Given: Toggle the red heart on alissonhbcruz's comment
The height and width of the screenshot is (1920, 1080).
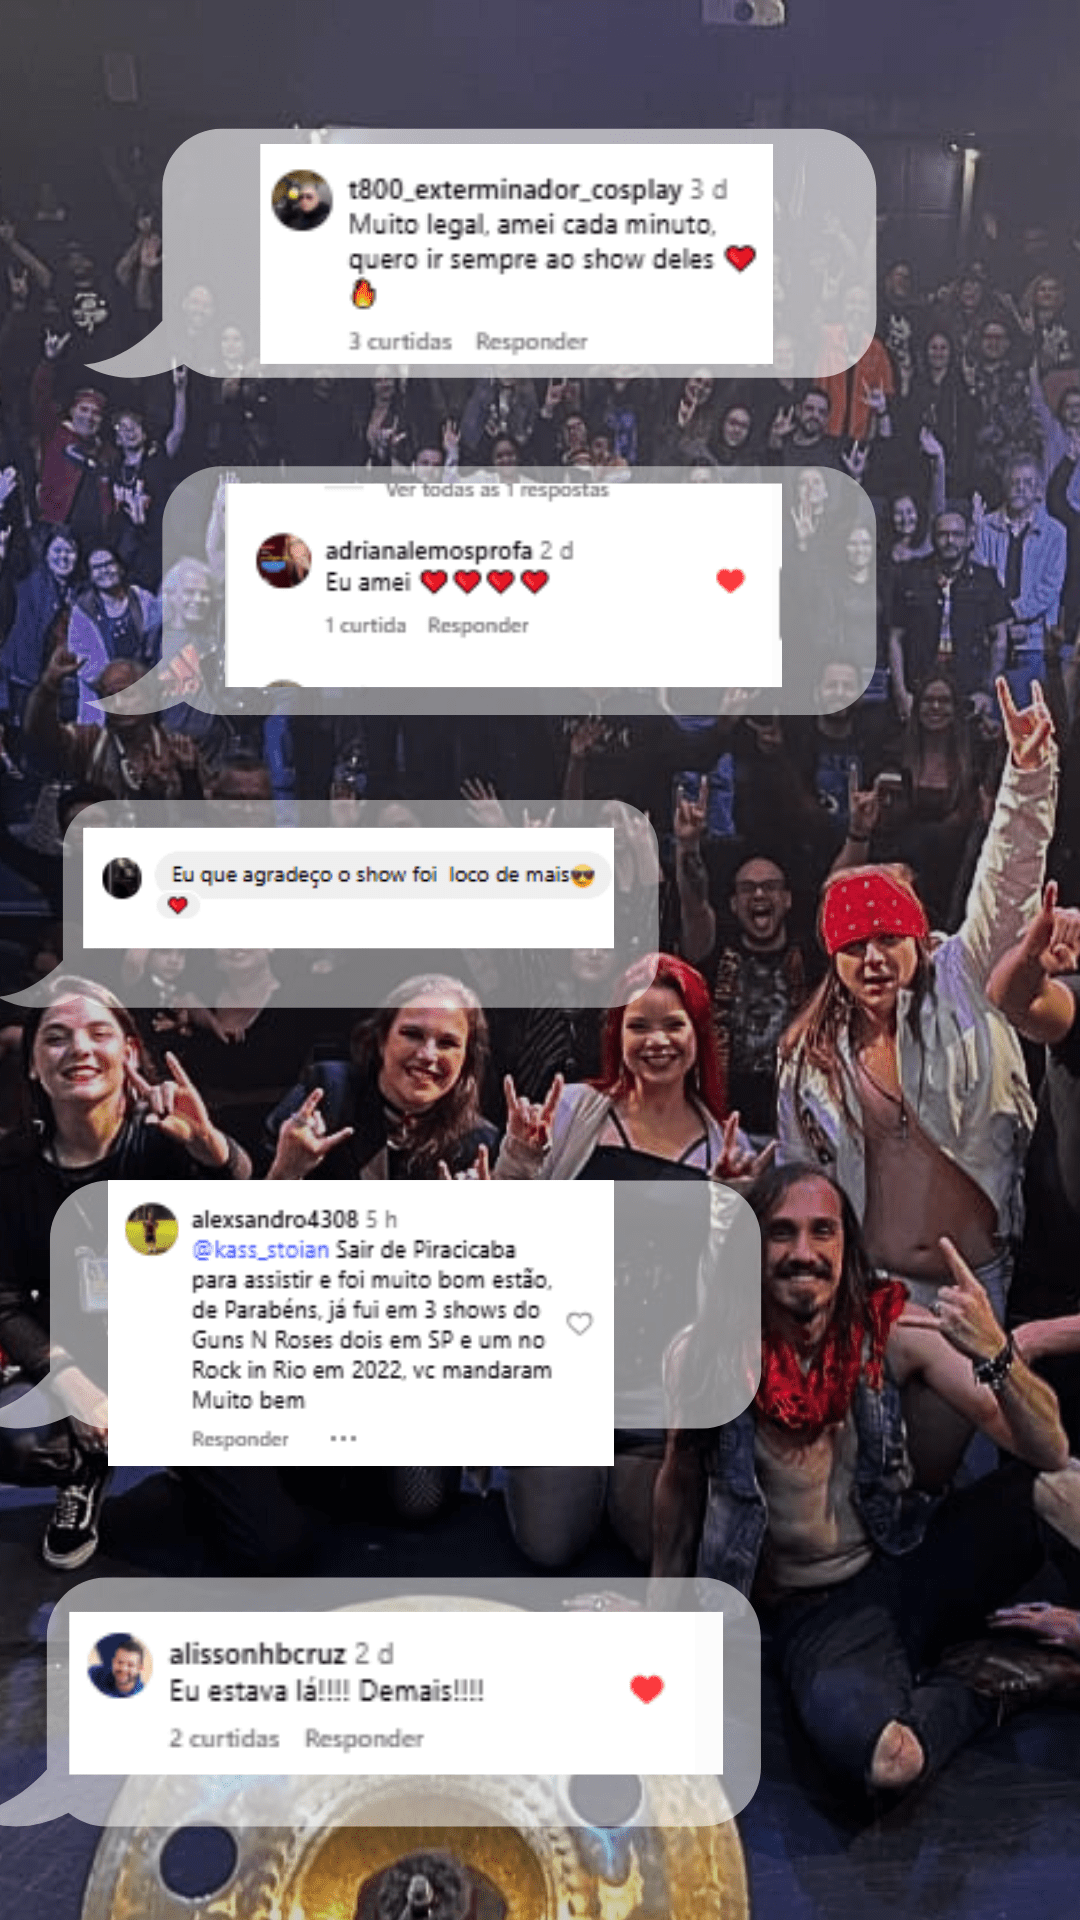Looking at the screenshot, I should pos(647,1689).
